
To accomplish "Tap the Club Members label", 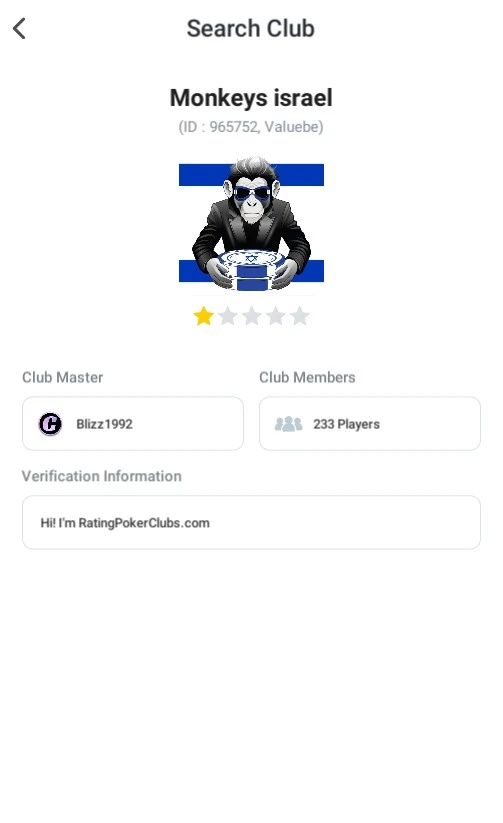I will click(307, 377).
